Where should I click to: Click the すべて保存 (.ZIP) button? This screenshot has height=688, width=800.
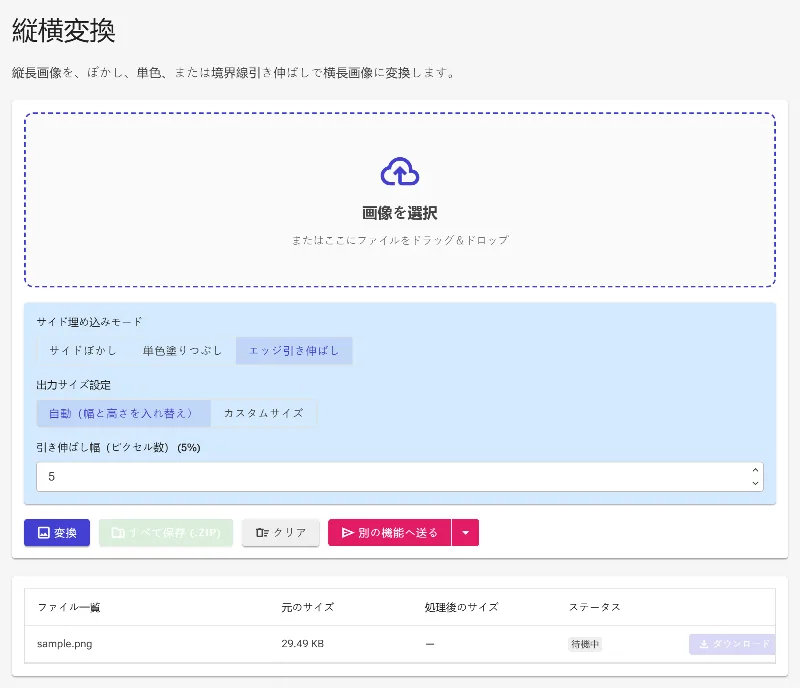(166, 533)
